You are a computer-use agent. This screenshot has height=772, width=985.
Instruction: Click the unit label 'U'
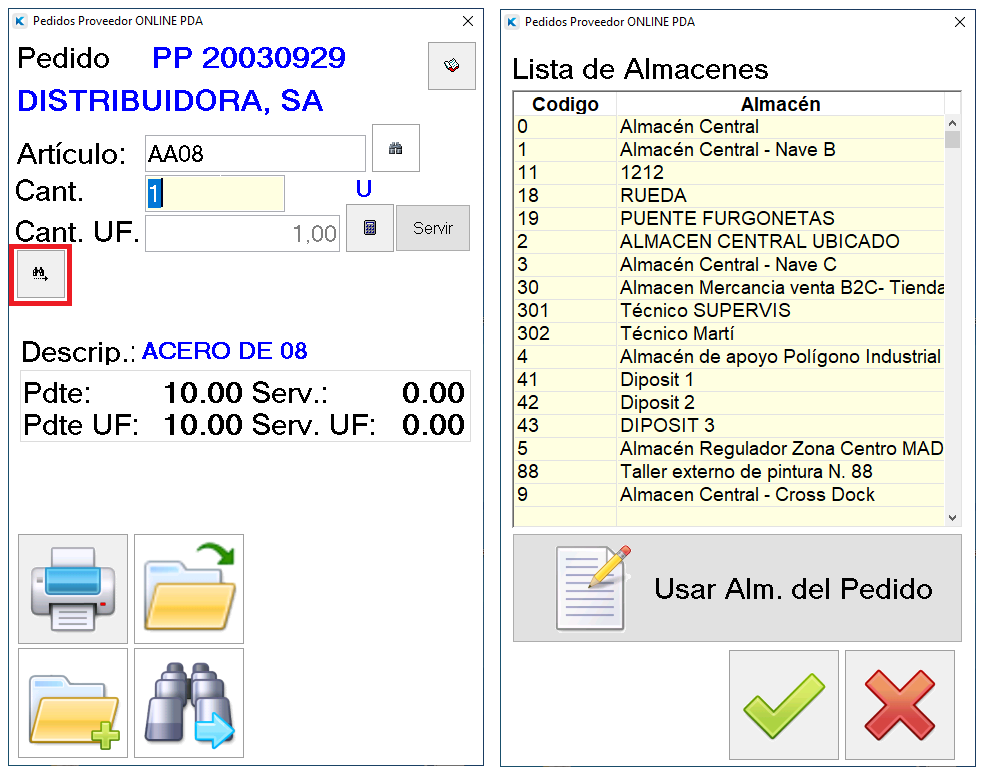point(364,188)
